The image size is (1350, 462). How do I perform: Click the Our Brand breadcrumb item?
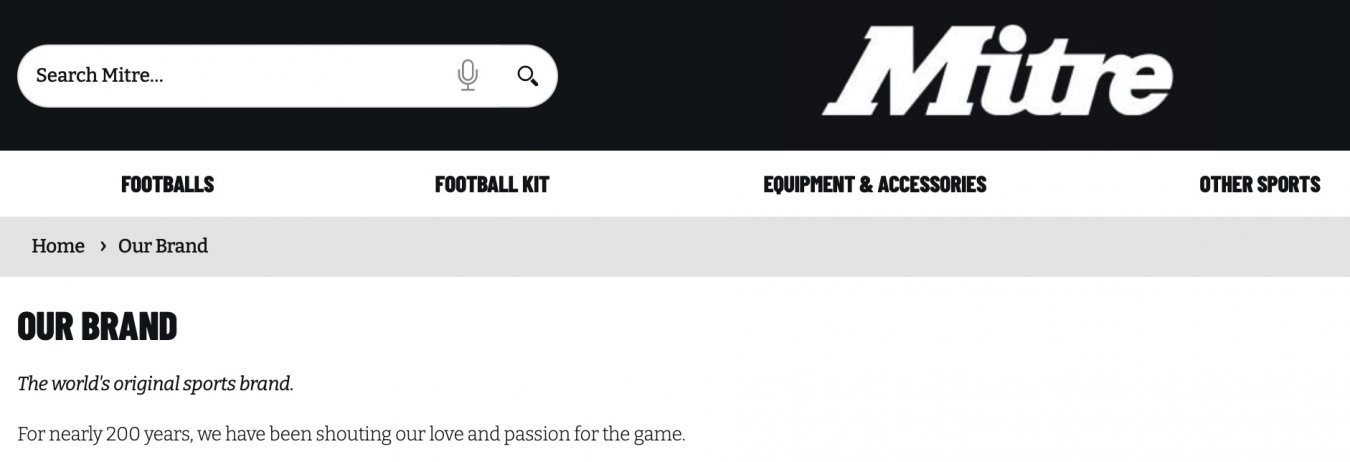(x=163, y=246)
